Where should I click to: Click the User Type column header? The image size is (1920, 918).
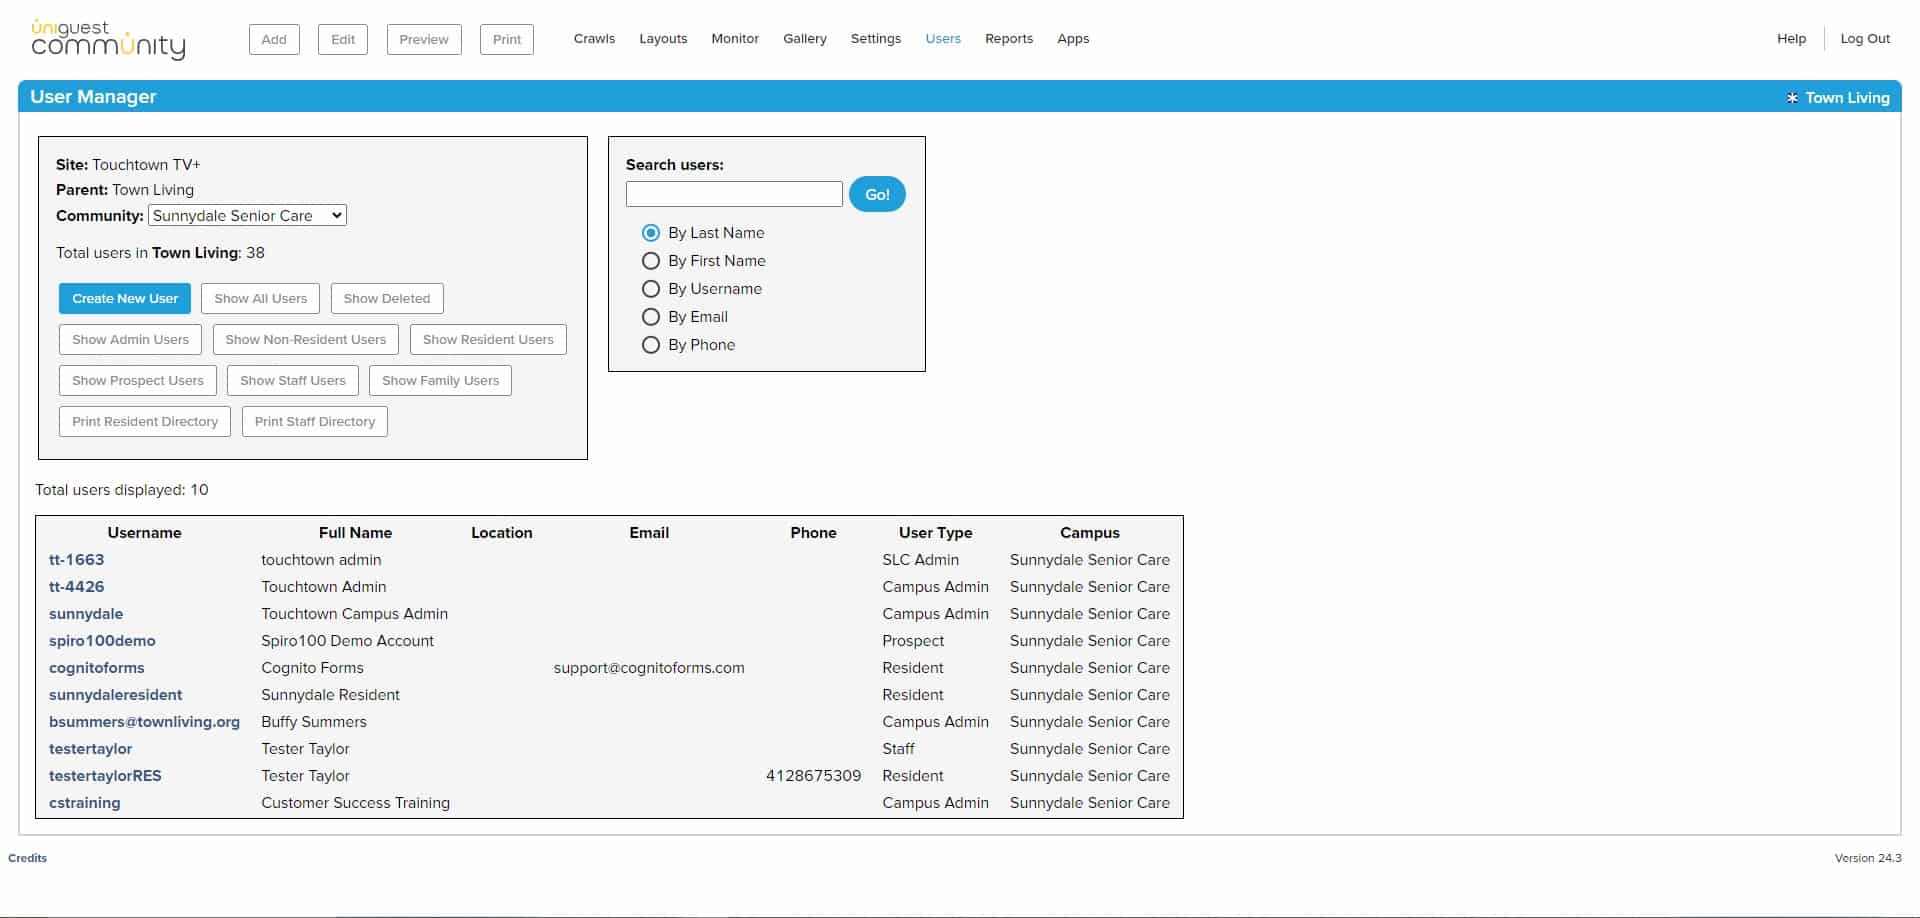pos(935,533)
